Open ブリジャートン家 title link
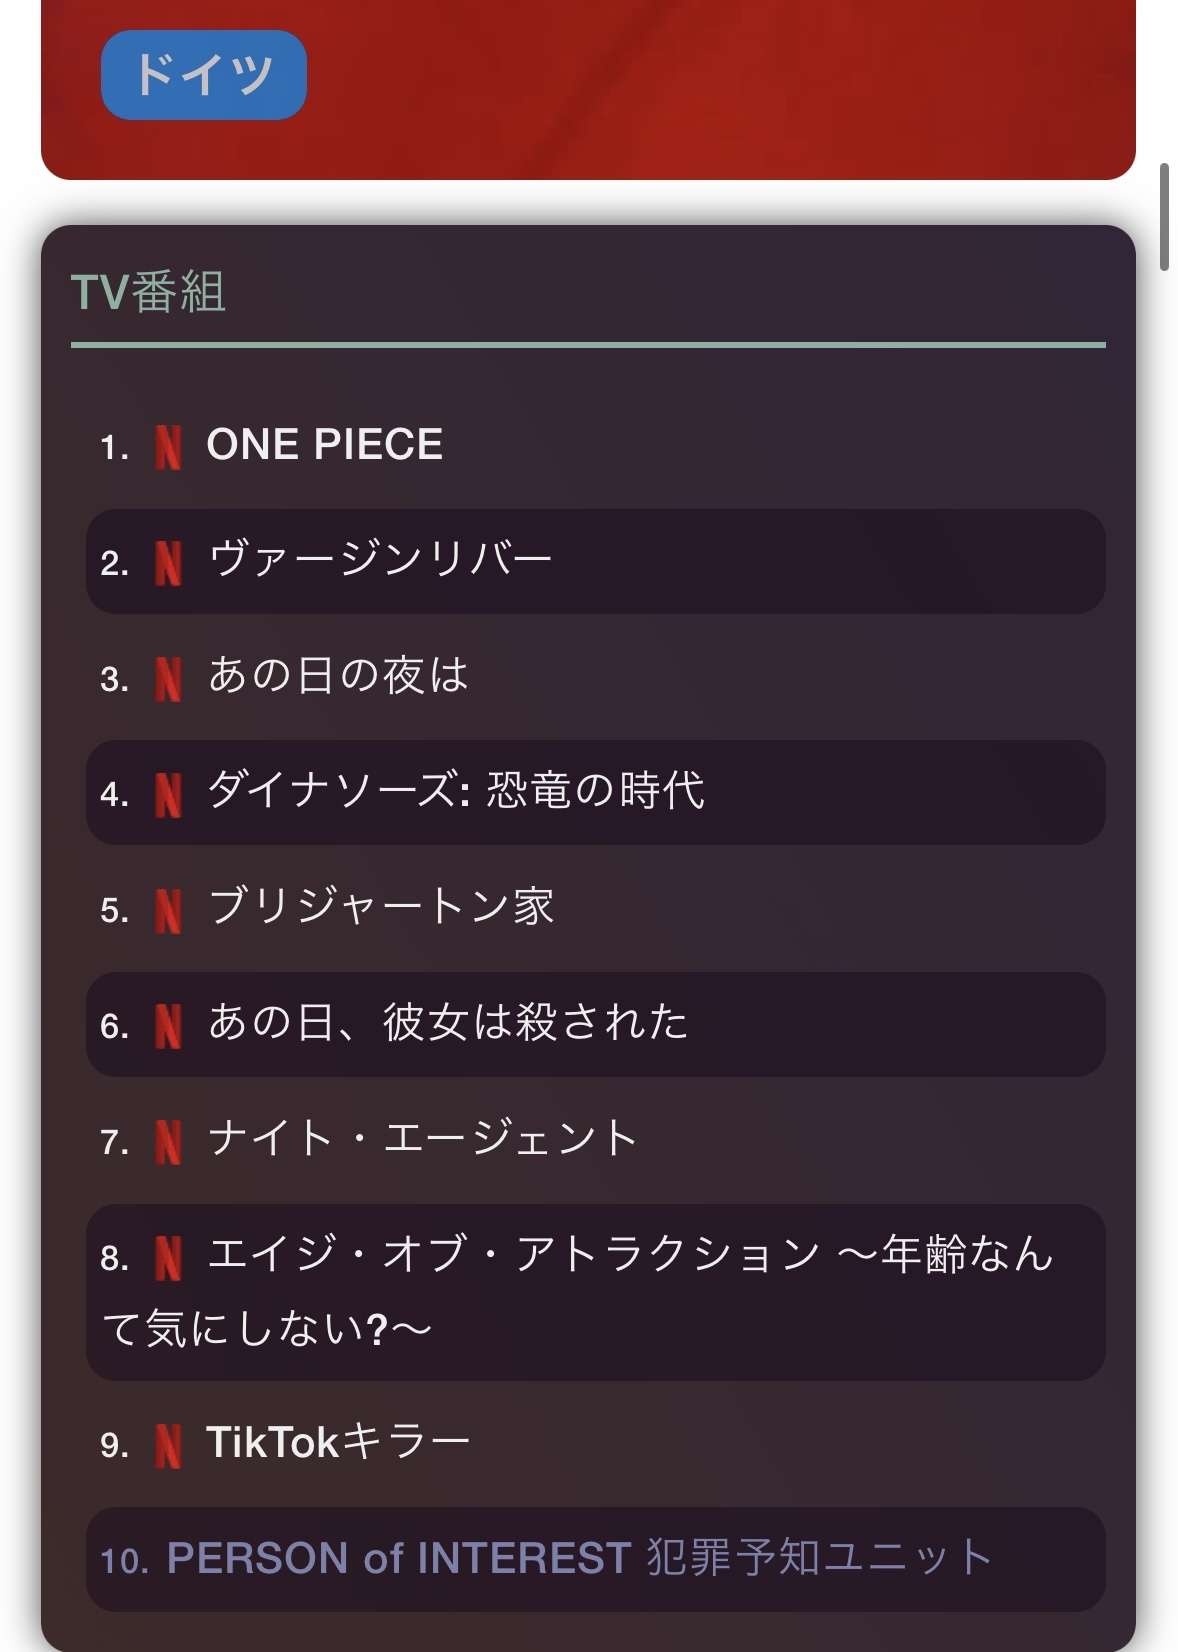 pyautogui.click(x=380, y=907)
